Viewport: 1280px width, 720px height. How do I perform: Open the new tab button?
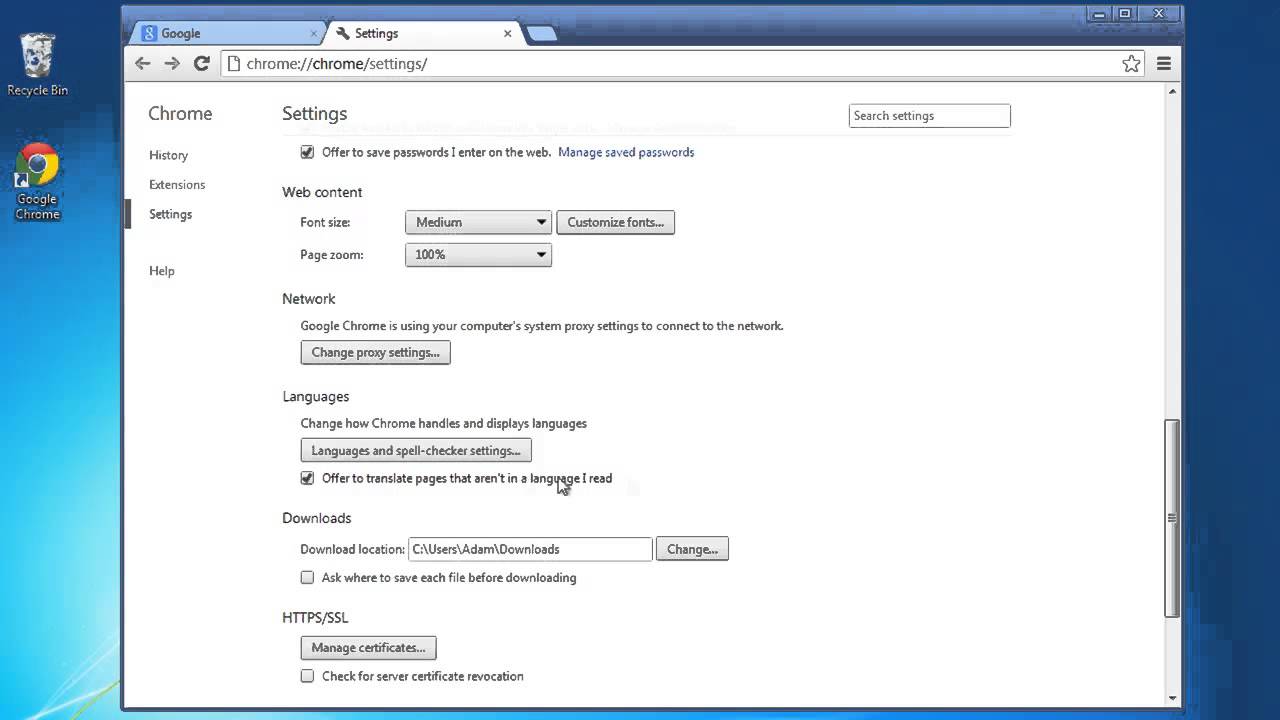(x=541, y=34)
